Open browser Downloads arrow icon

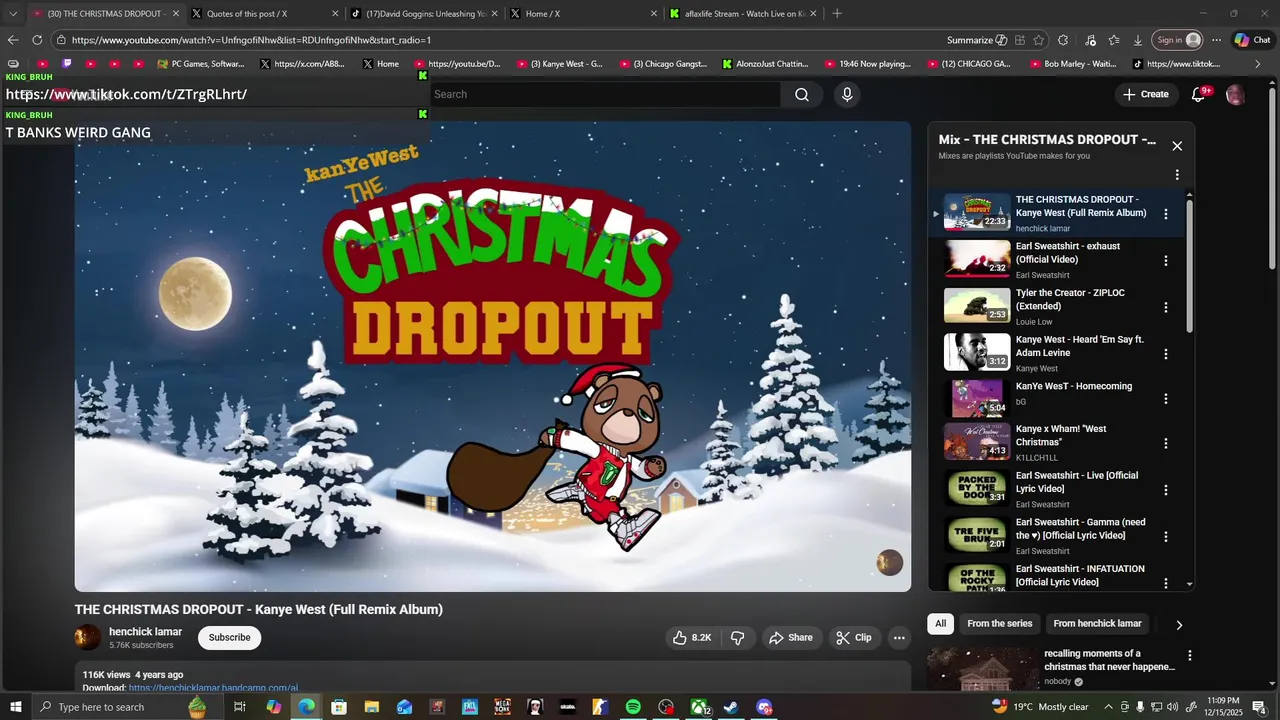click(x=1138, y=40)
